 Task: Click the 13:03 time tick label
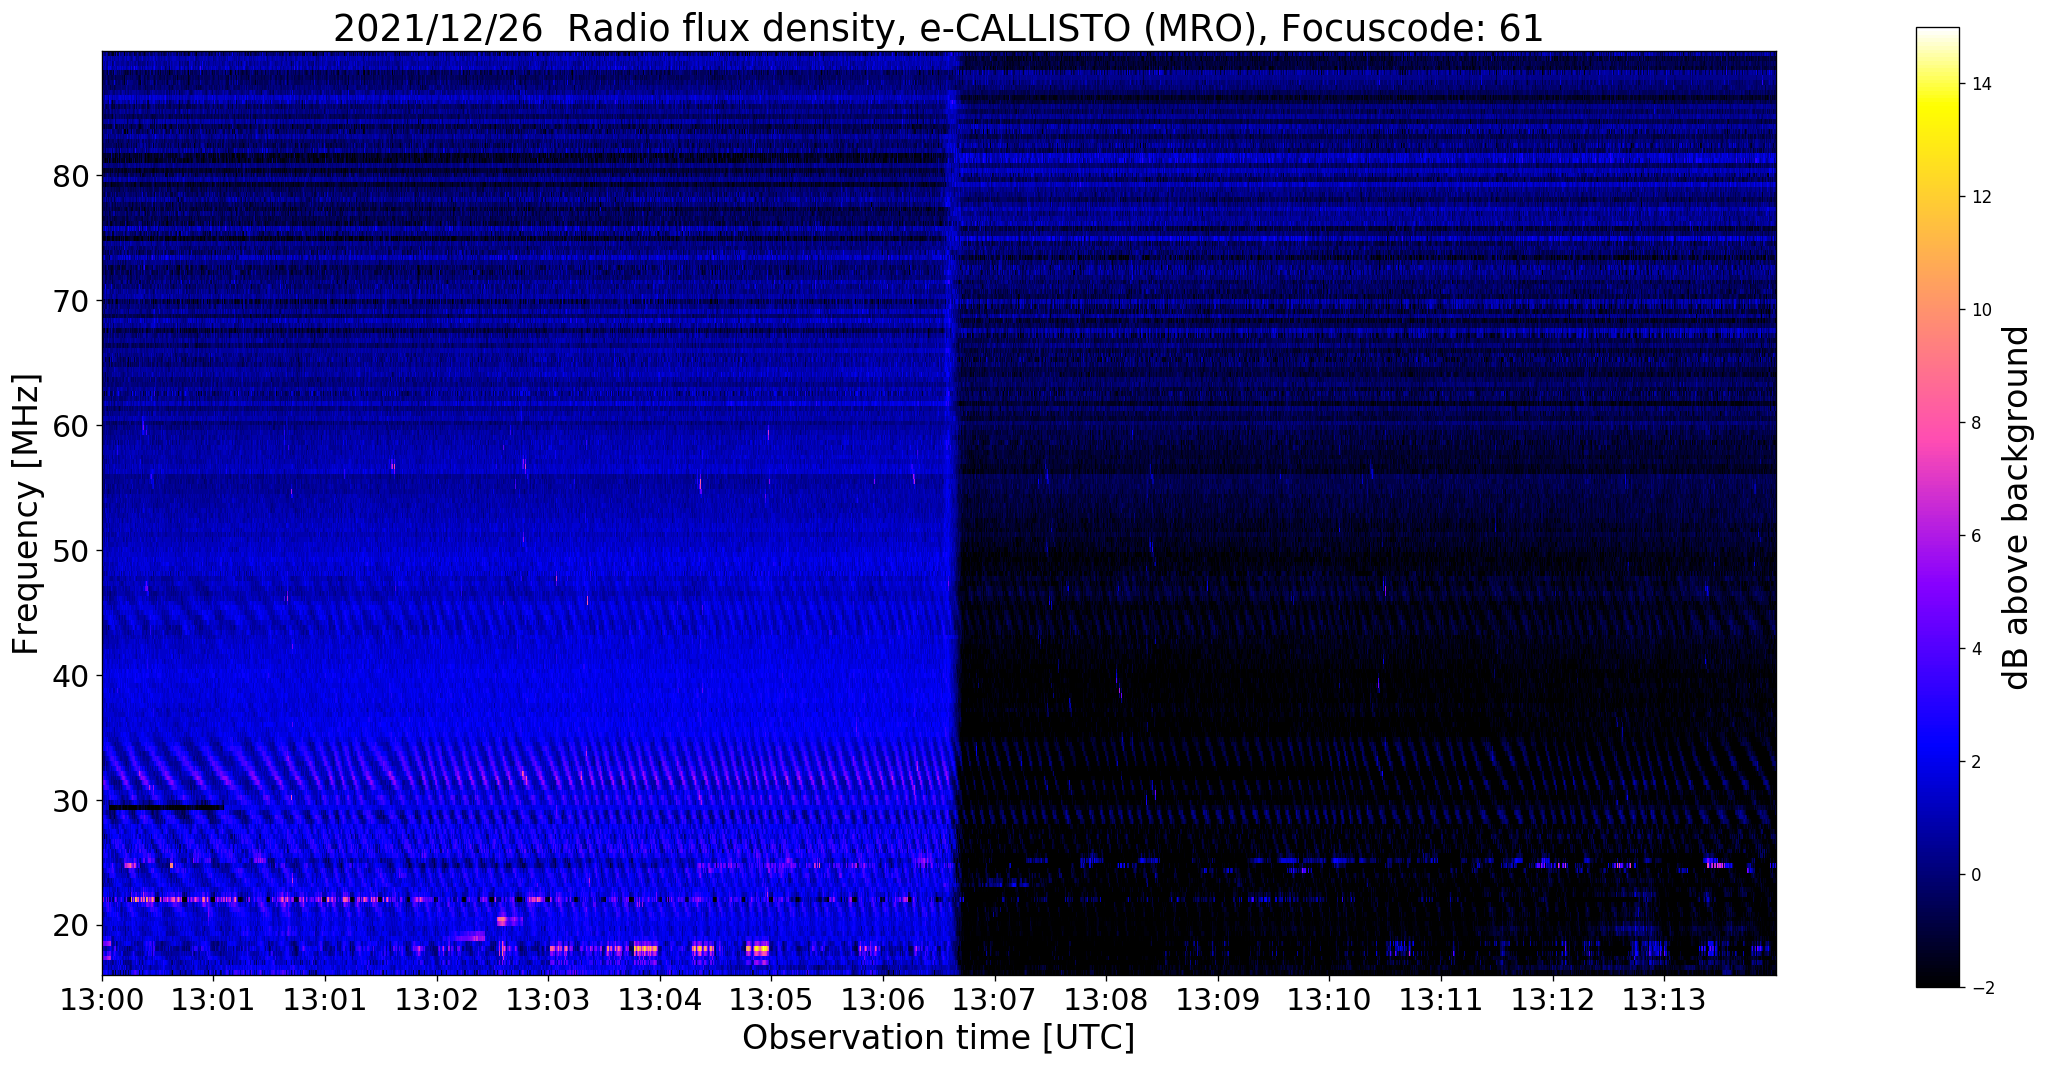(548, 1000)
